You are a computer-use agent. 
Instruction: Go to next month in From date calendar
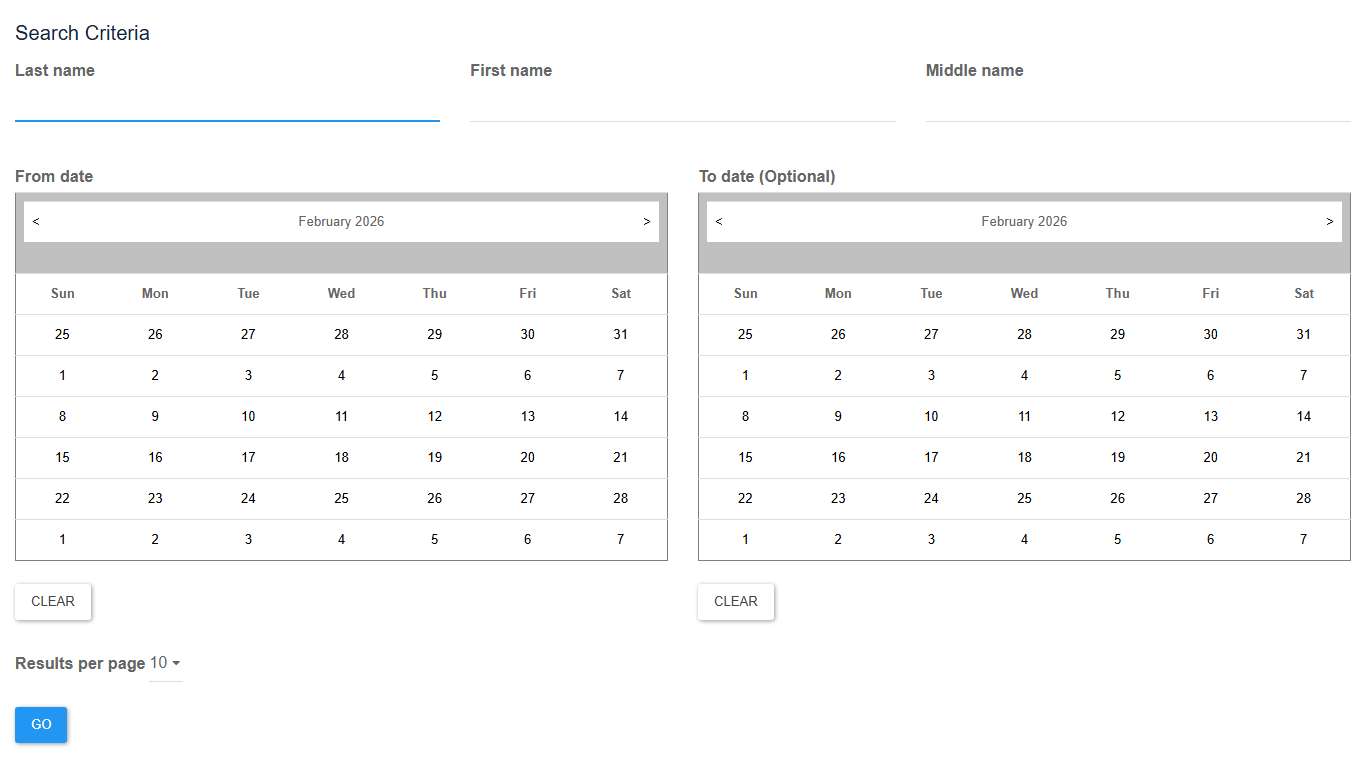click(x=646, y=222)
